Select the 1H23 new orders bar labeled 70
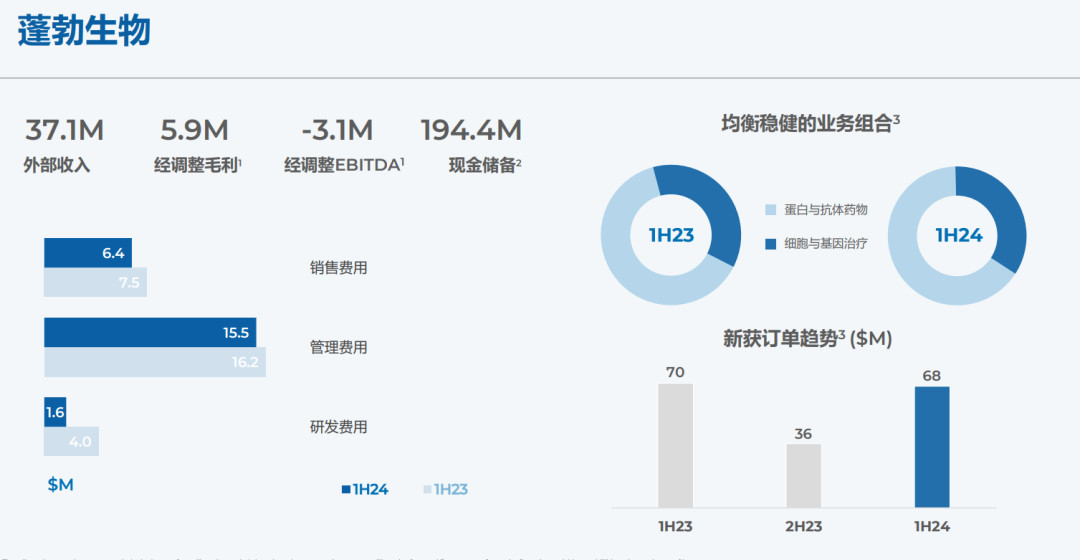 675,446
